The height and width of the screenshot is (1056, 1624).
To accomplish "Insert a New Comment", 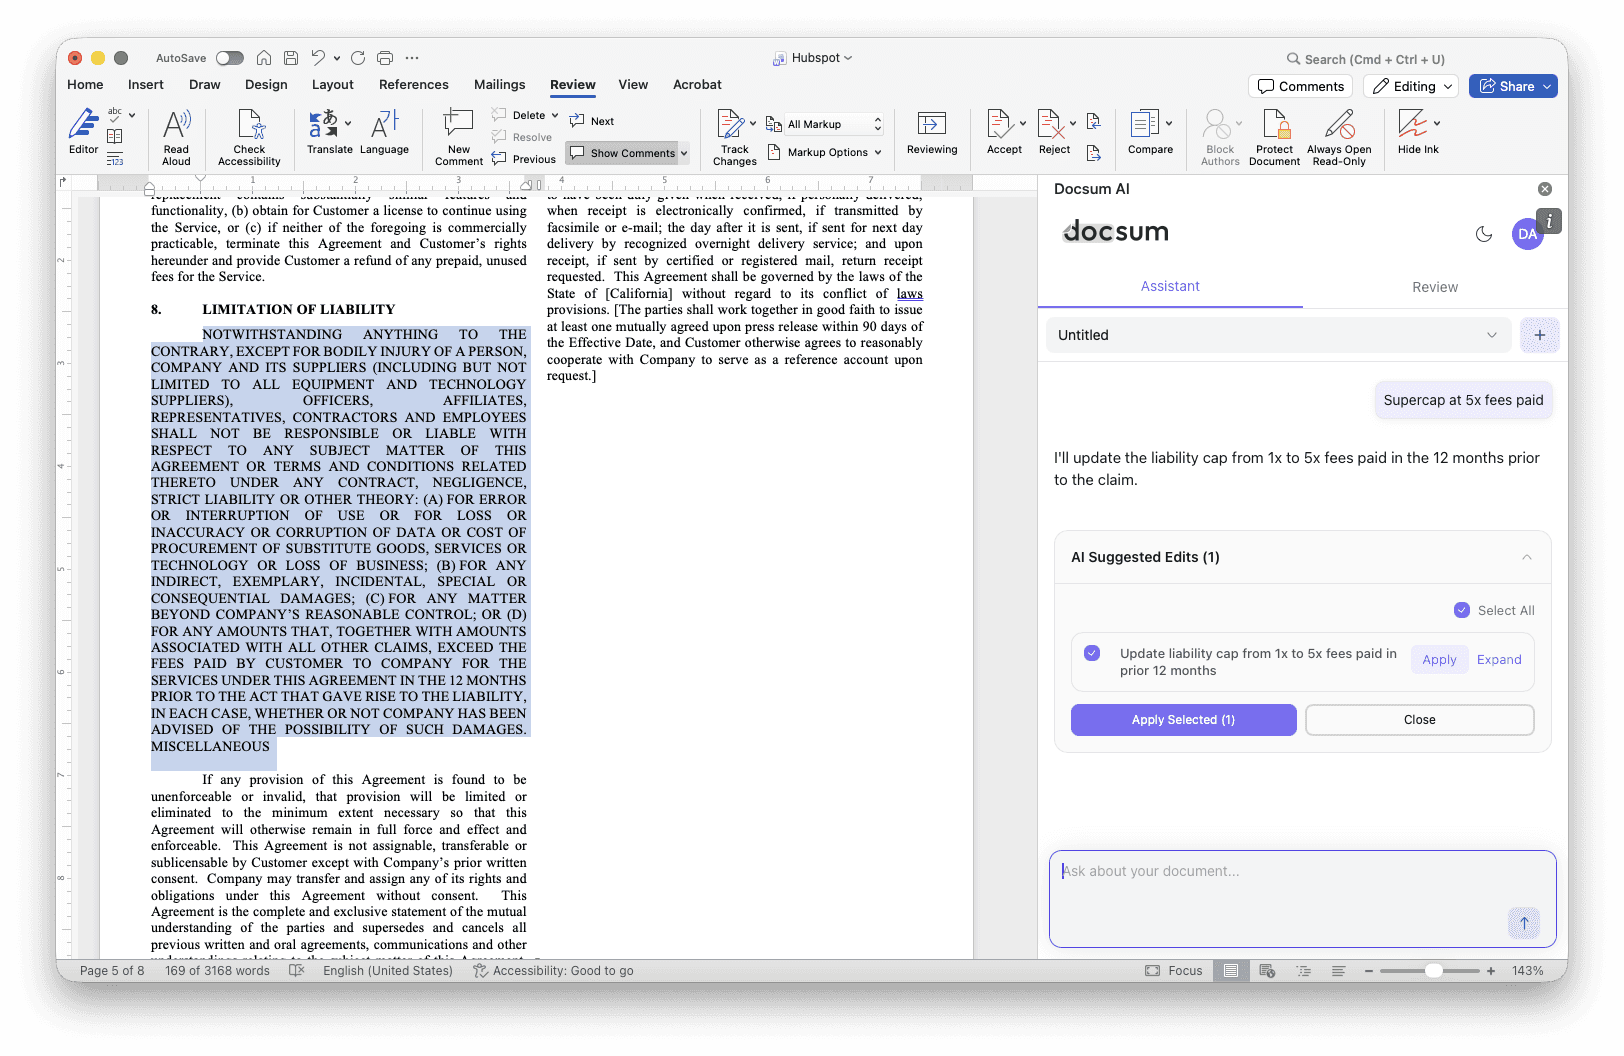I will coord(459,137).
